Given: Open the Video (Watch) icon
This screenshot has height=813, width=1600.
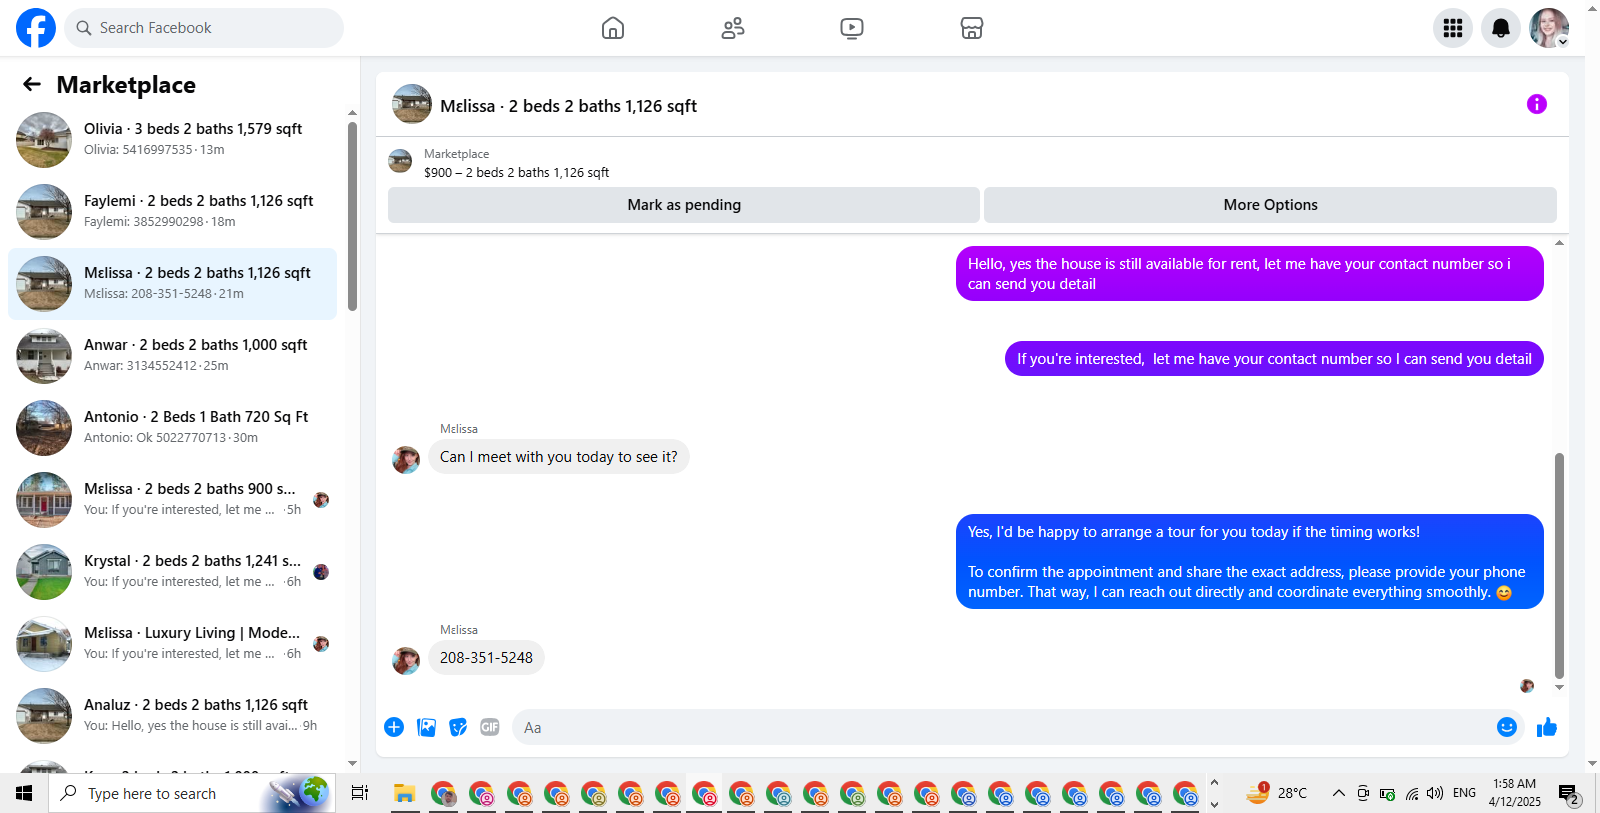Looking at the screenshot, I should (x=852, y=28).
